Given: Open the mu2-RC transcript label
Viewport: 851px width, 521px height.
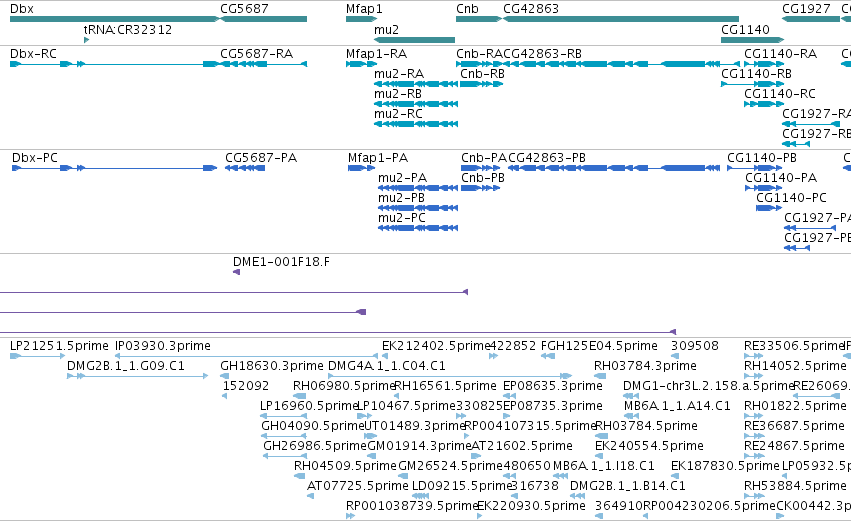Looking at the screenshot, I should pos(398,114).
